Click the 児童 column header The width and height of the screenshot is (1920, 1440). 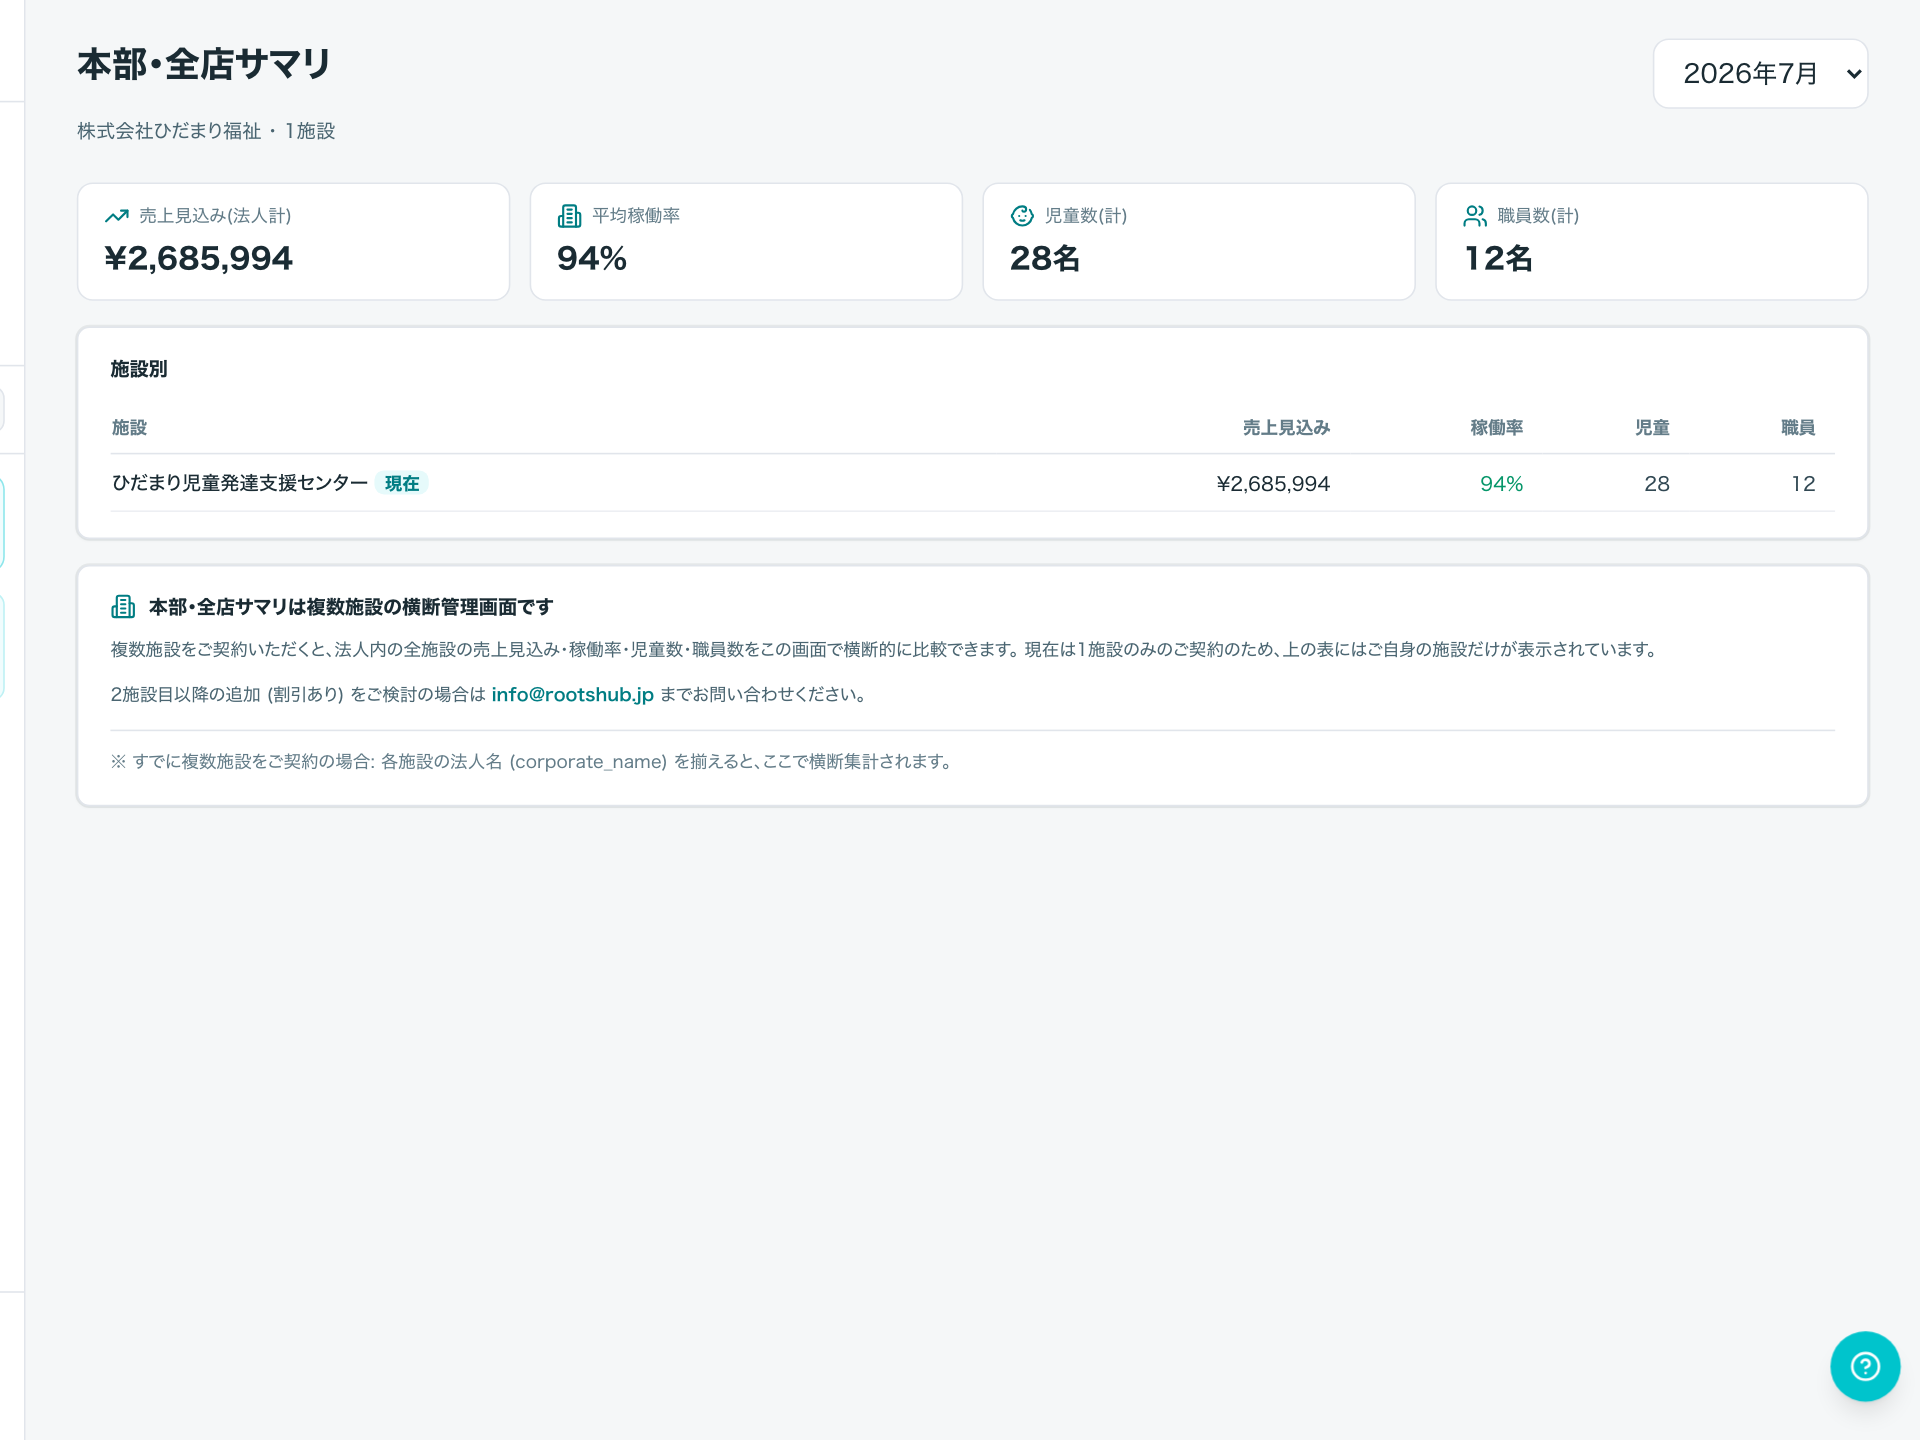(x=1652, y=428)
